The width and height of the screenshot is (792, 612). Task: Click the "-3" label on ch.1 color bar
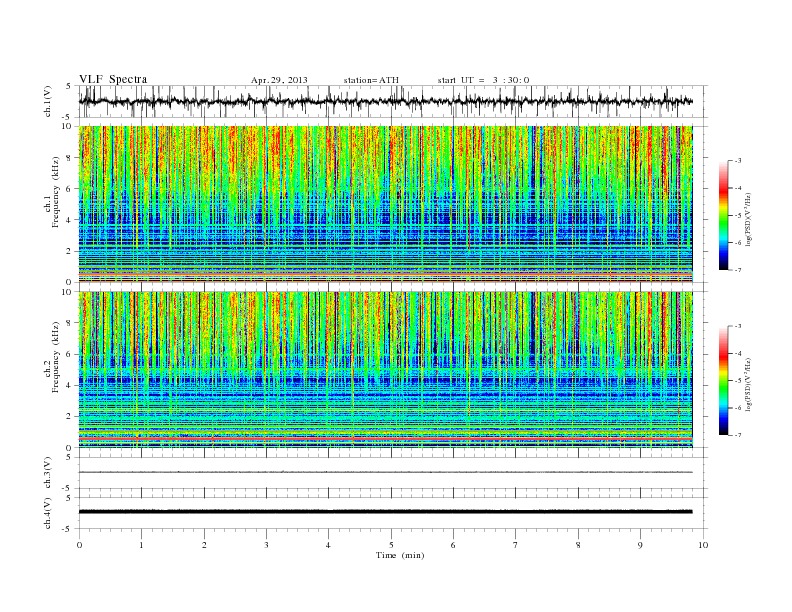point(738,161)
